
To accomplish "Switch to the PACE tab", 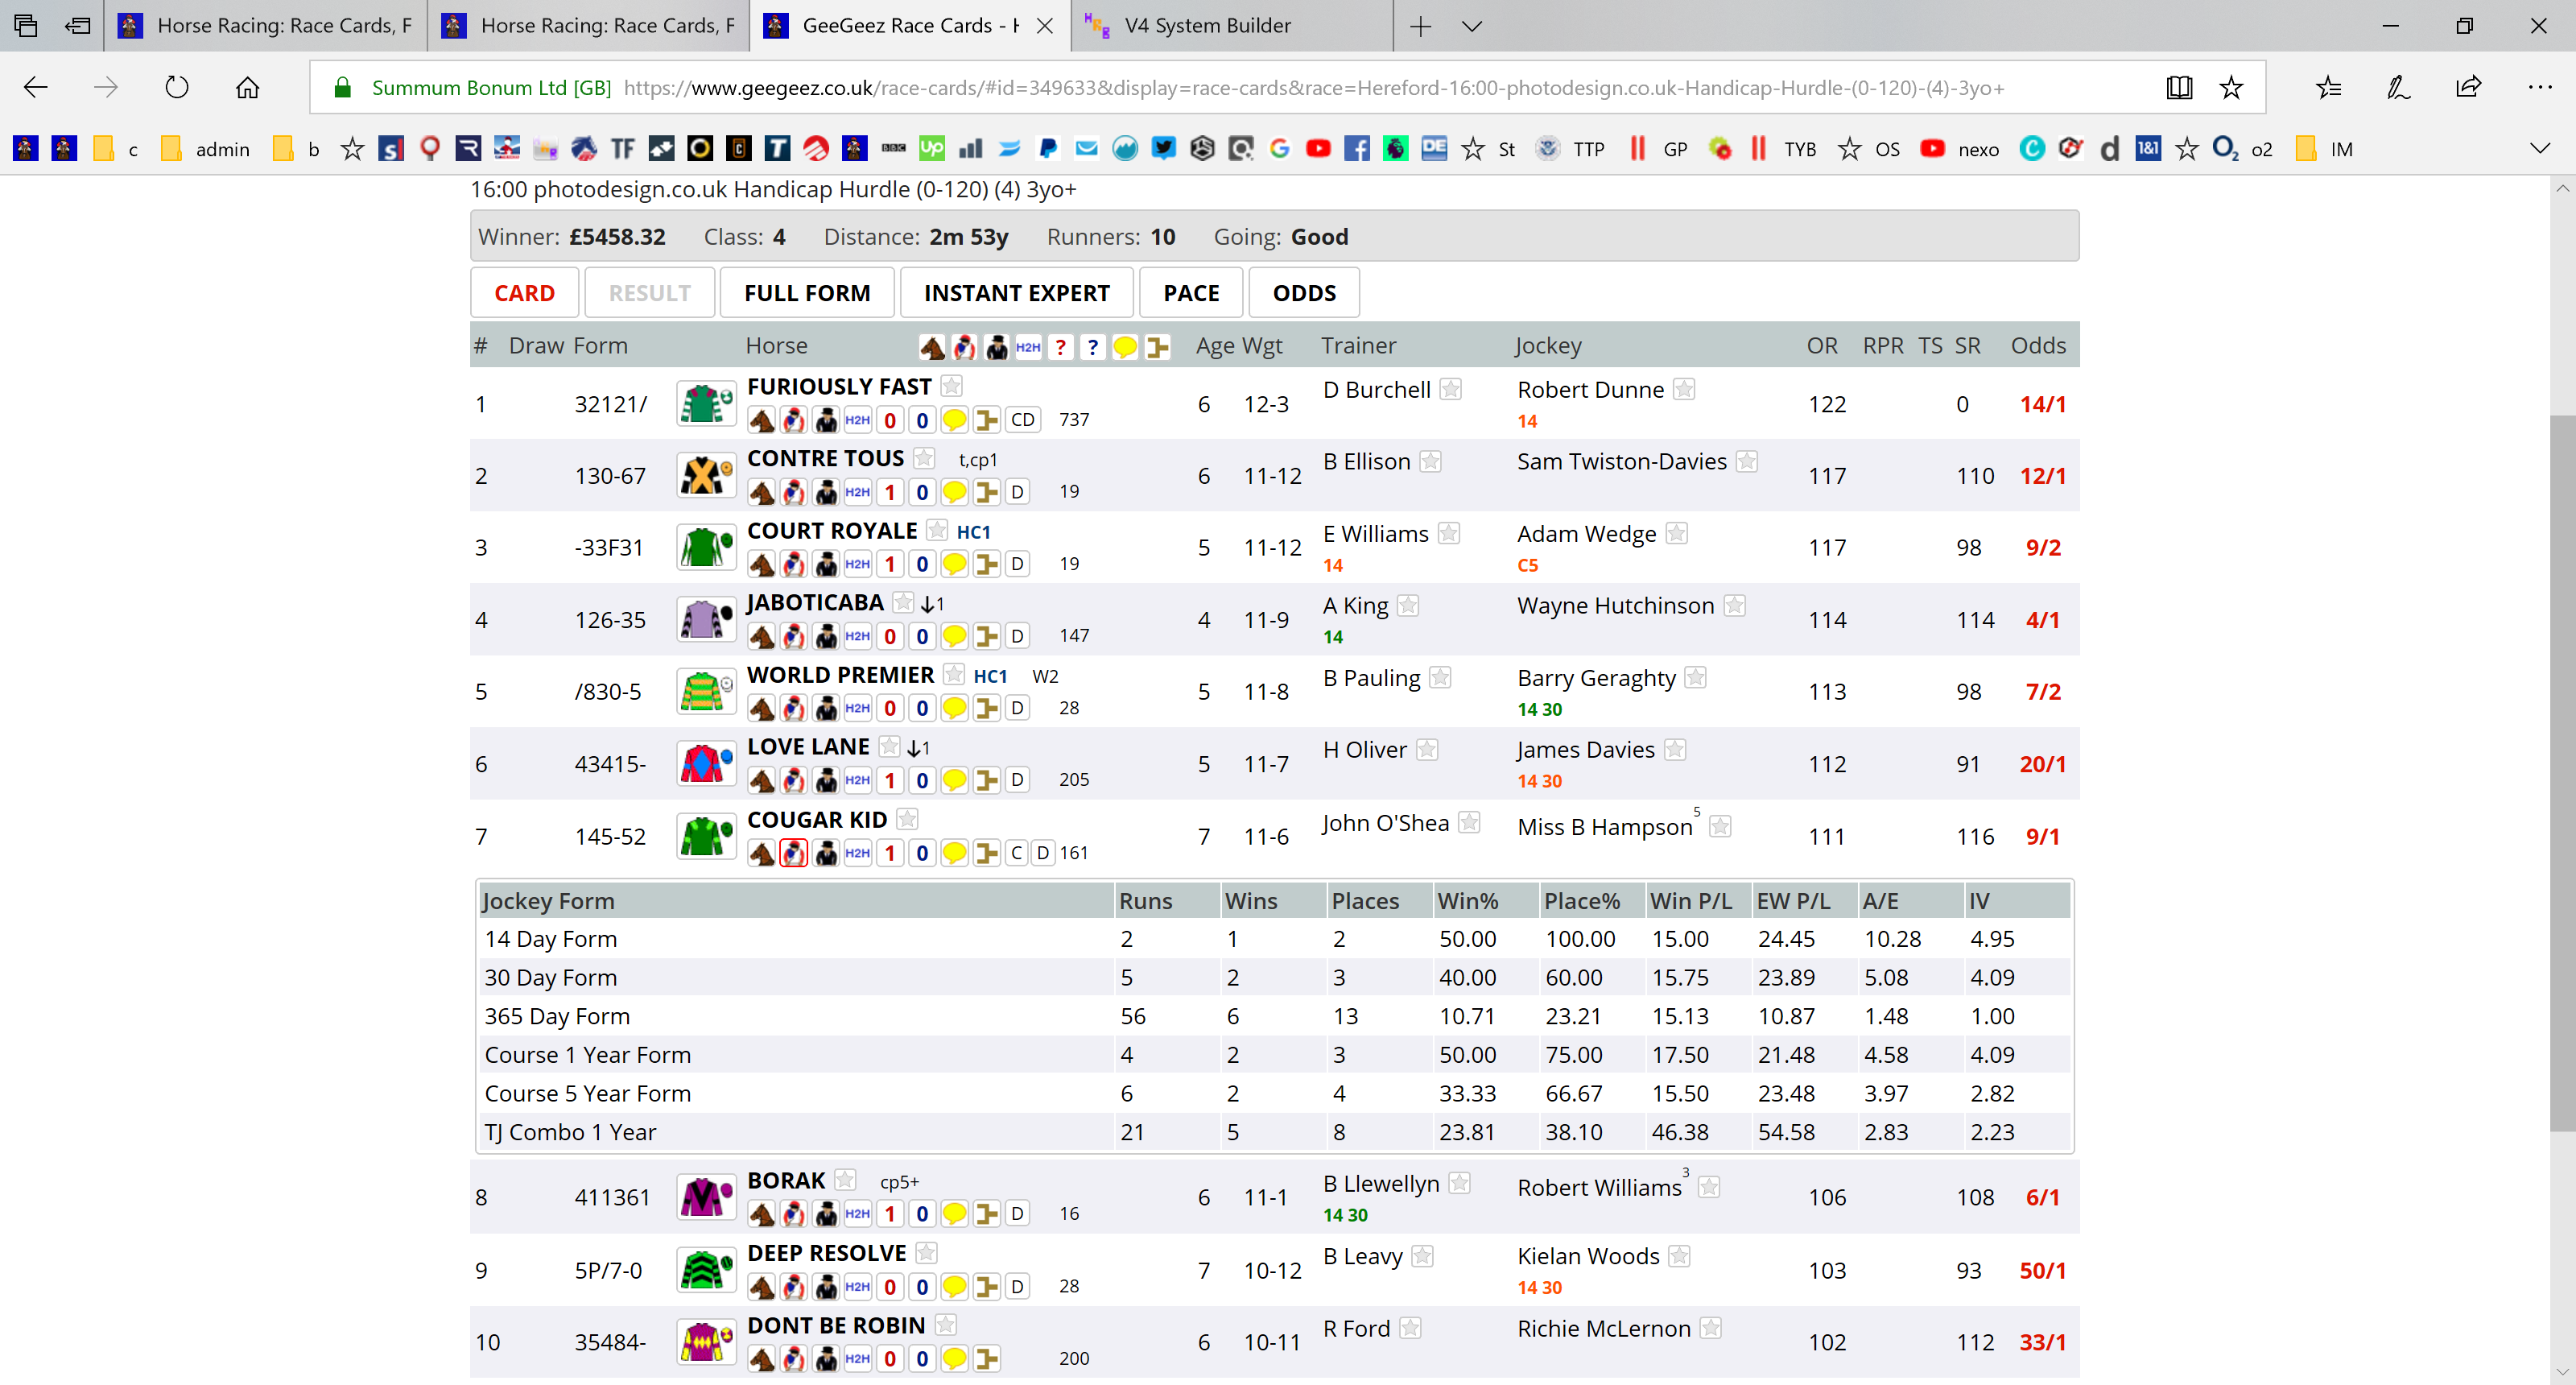I will (1191, 293).
